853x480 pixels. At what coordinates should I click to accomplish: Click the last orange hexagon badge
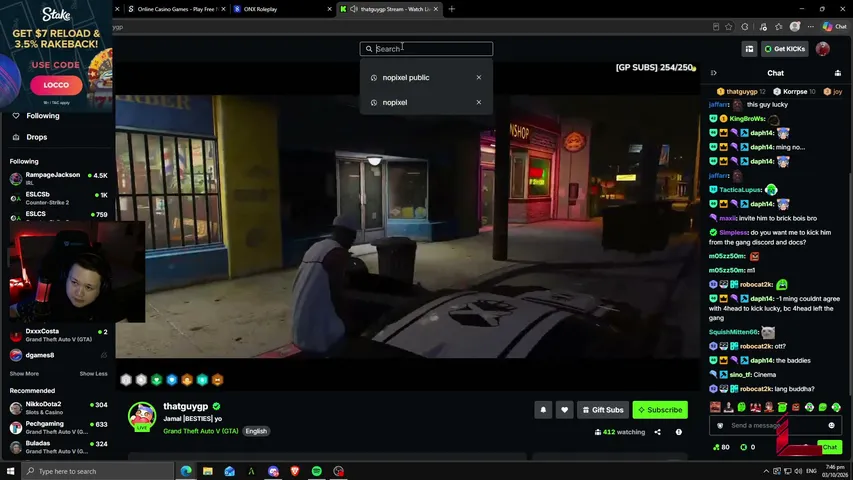pyautogui.click(x=218, y=380)
